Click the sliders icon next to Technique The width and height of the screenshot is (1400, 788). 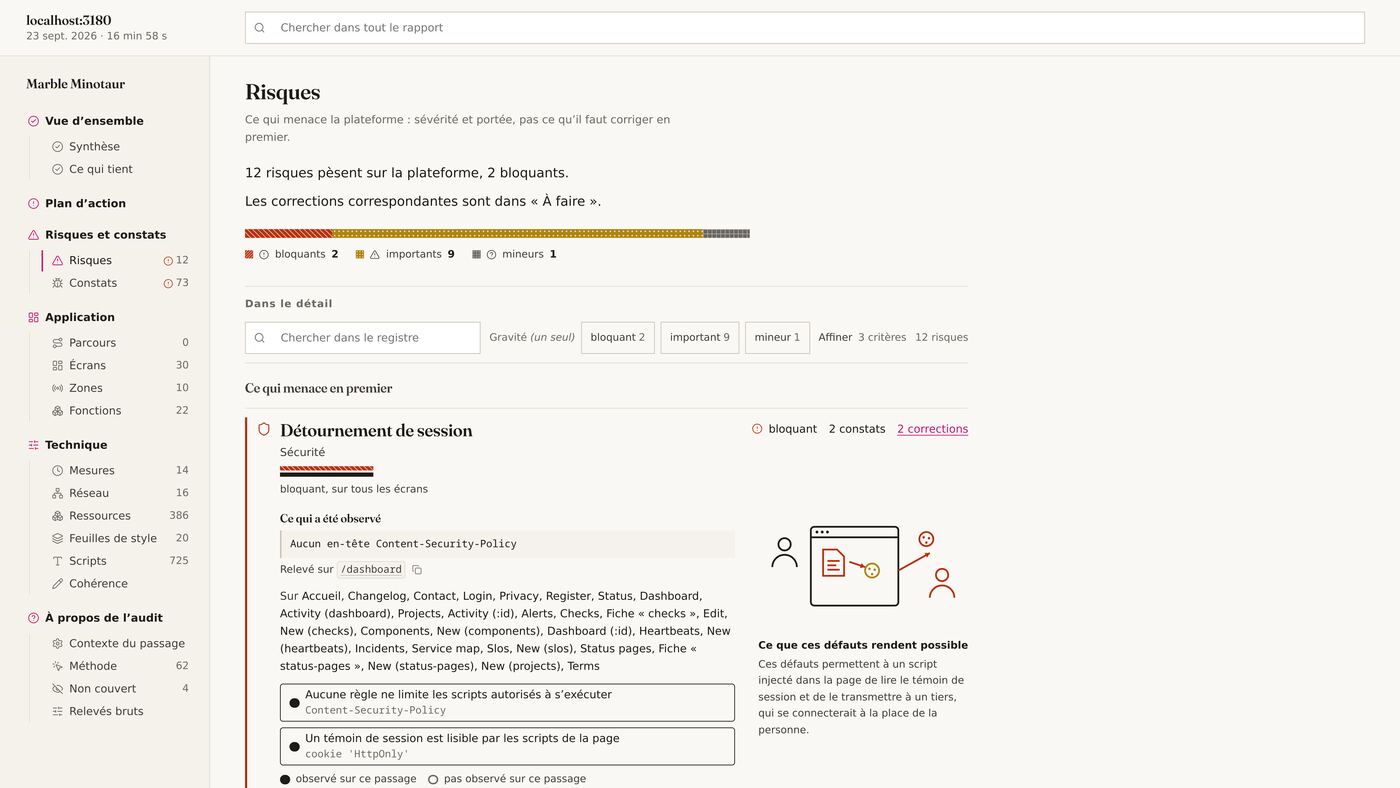click(x=33, y=445)
